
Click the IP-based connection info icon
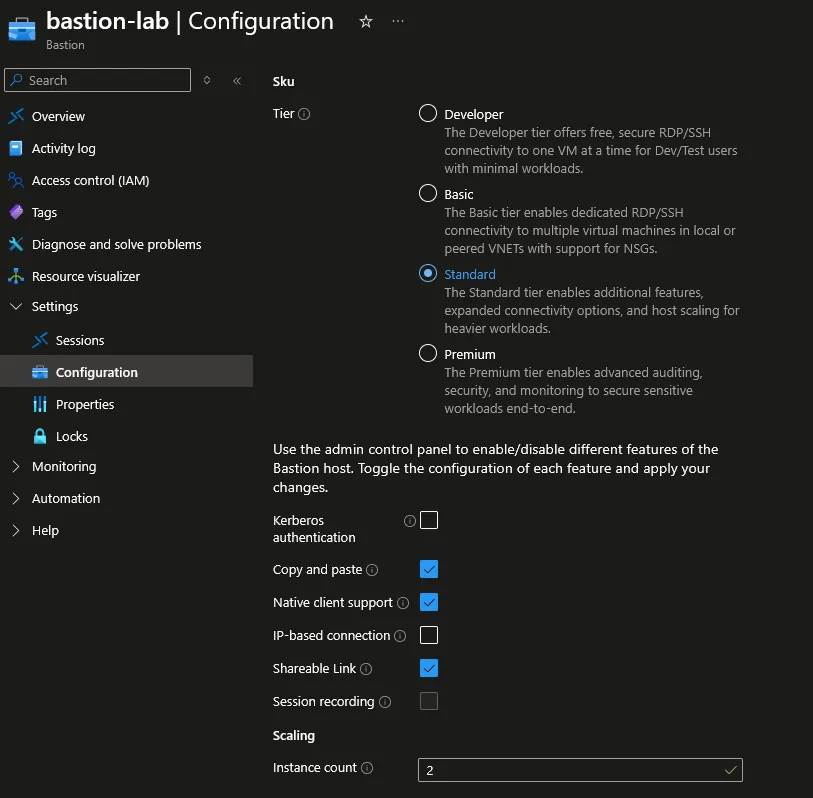(400, 636)
